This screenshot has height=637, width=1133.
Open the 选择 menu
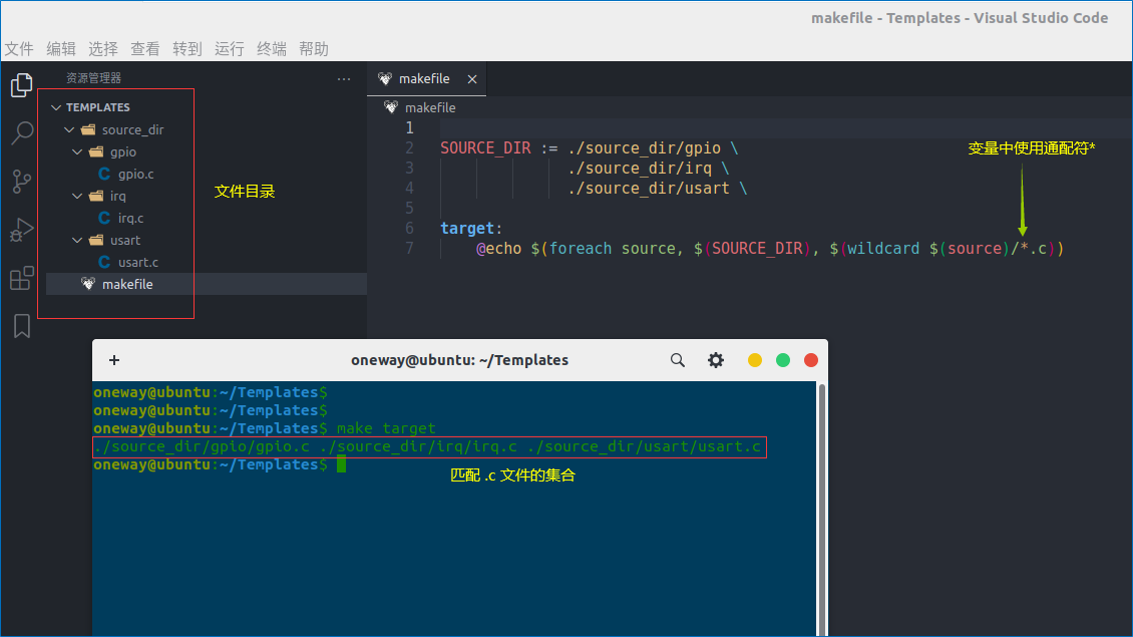coord(103,48)
